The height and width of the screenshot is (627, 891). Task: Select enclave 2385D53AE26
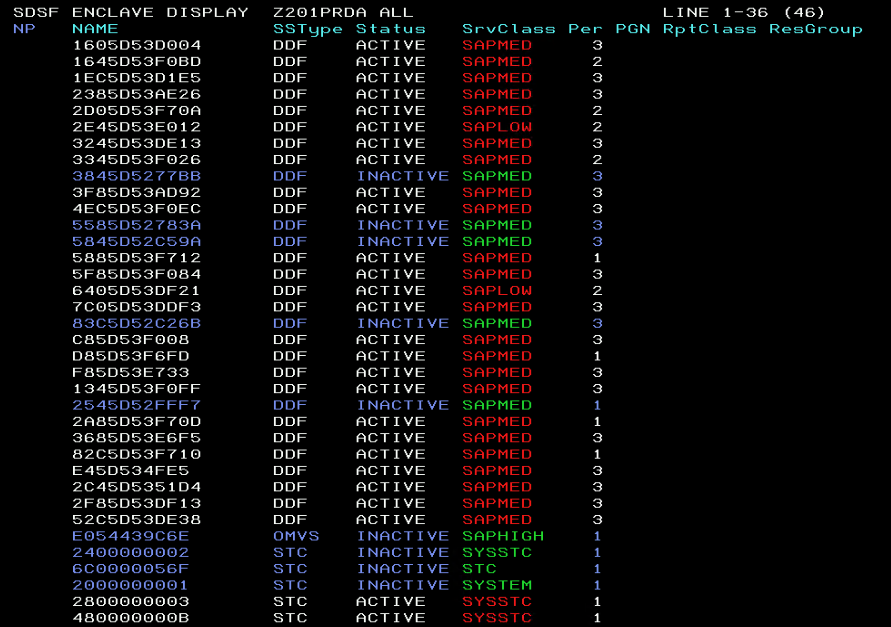(x=137, y=94)
